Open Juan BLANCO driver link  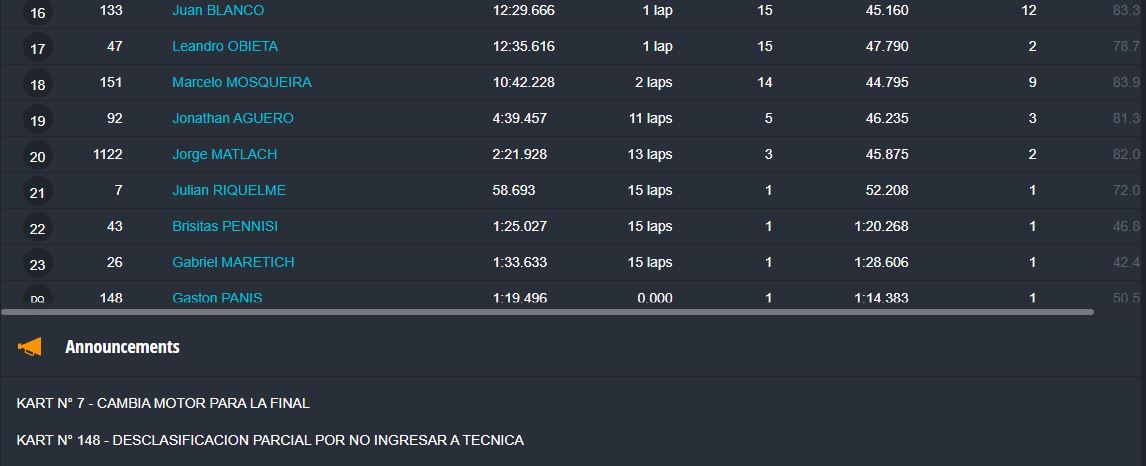tap(217, 10)
